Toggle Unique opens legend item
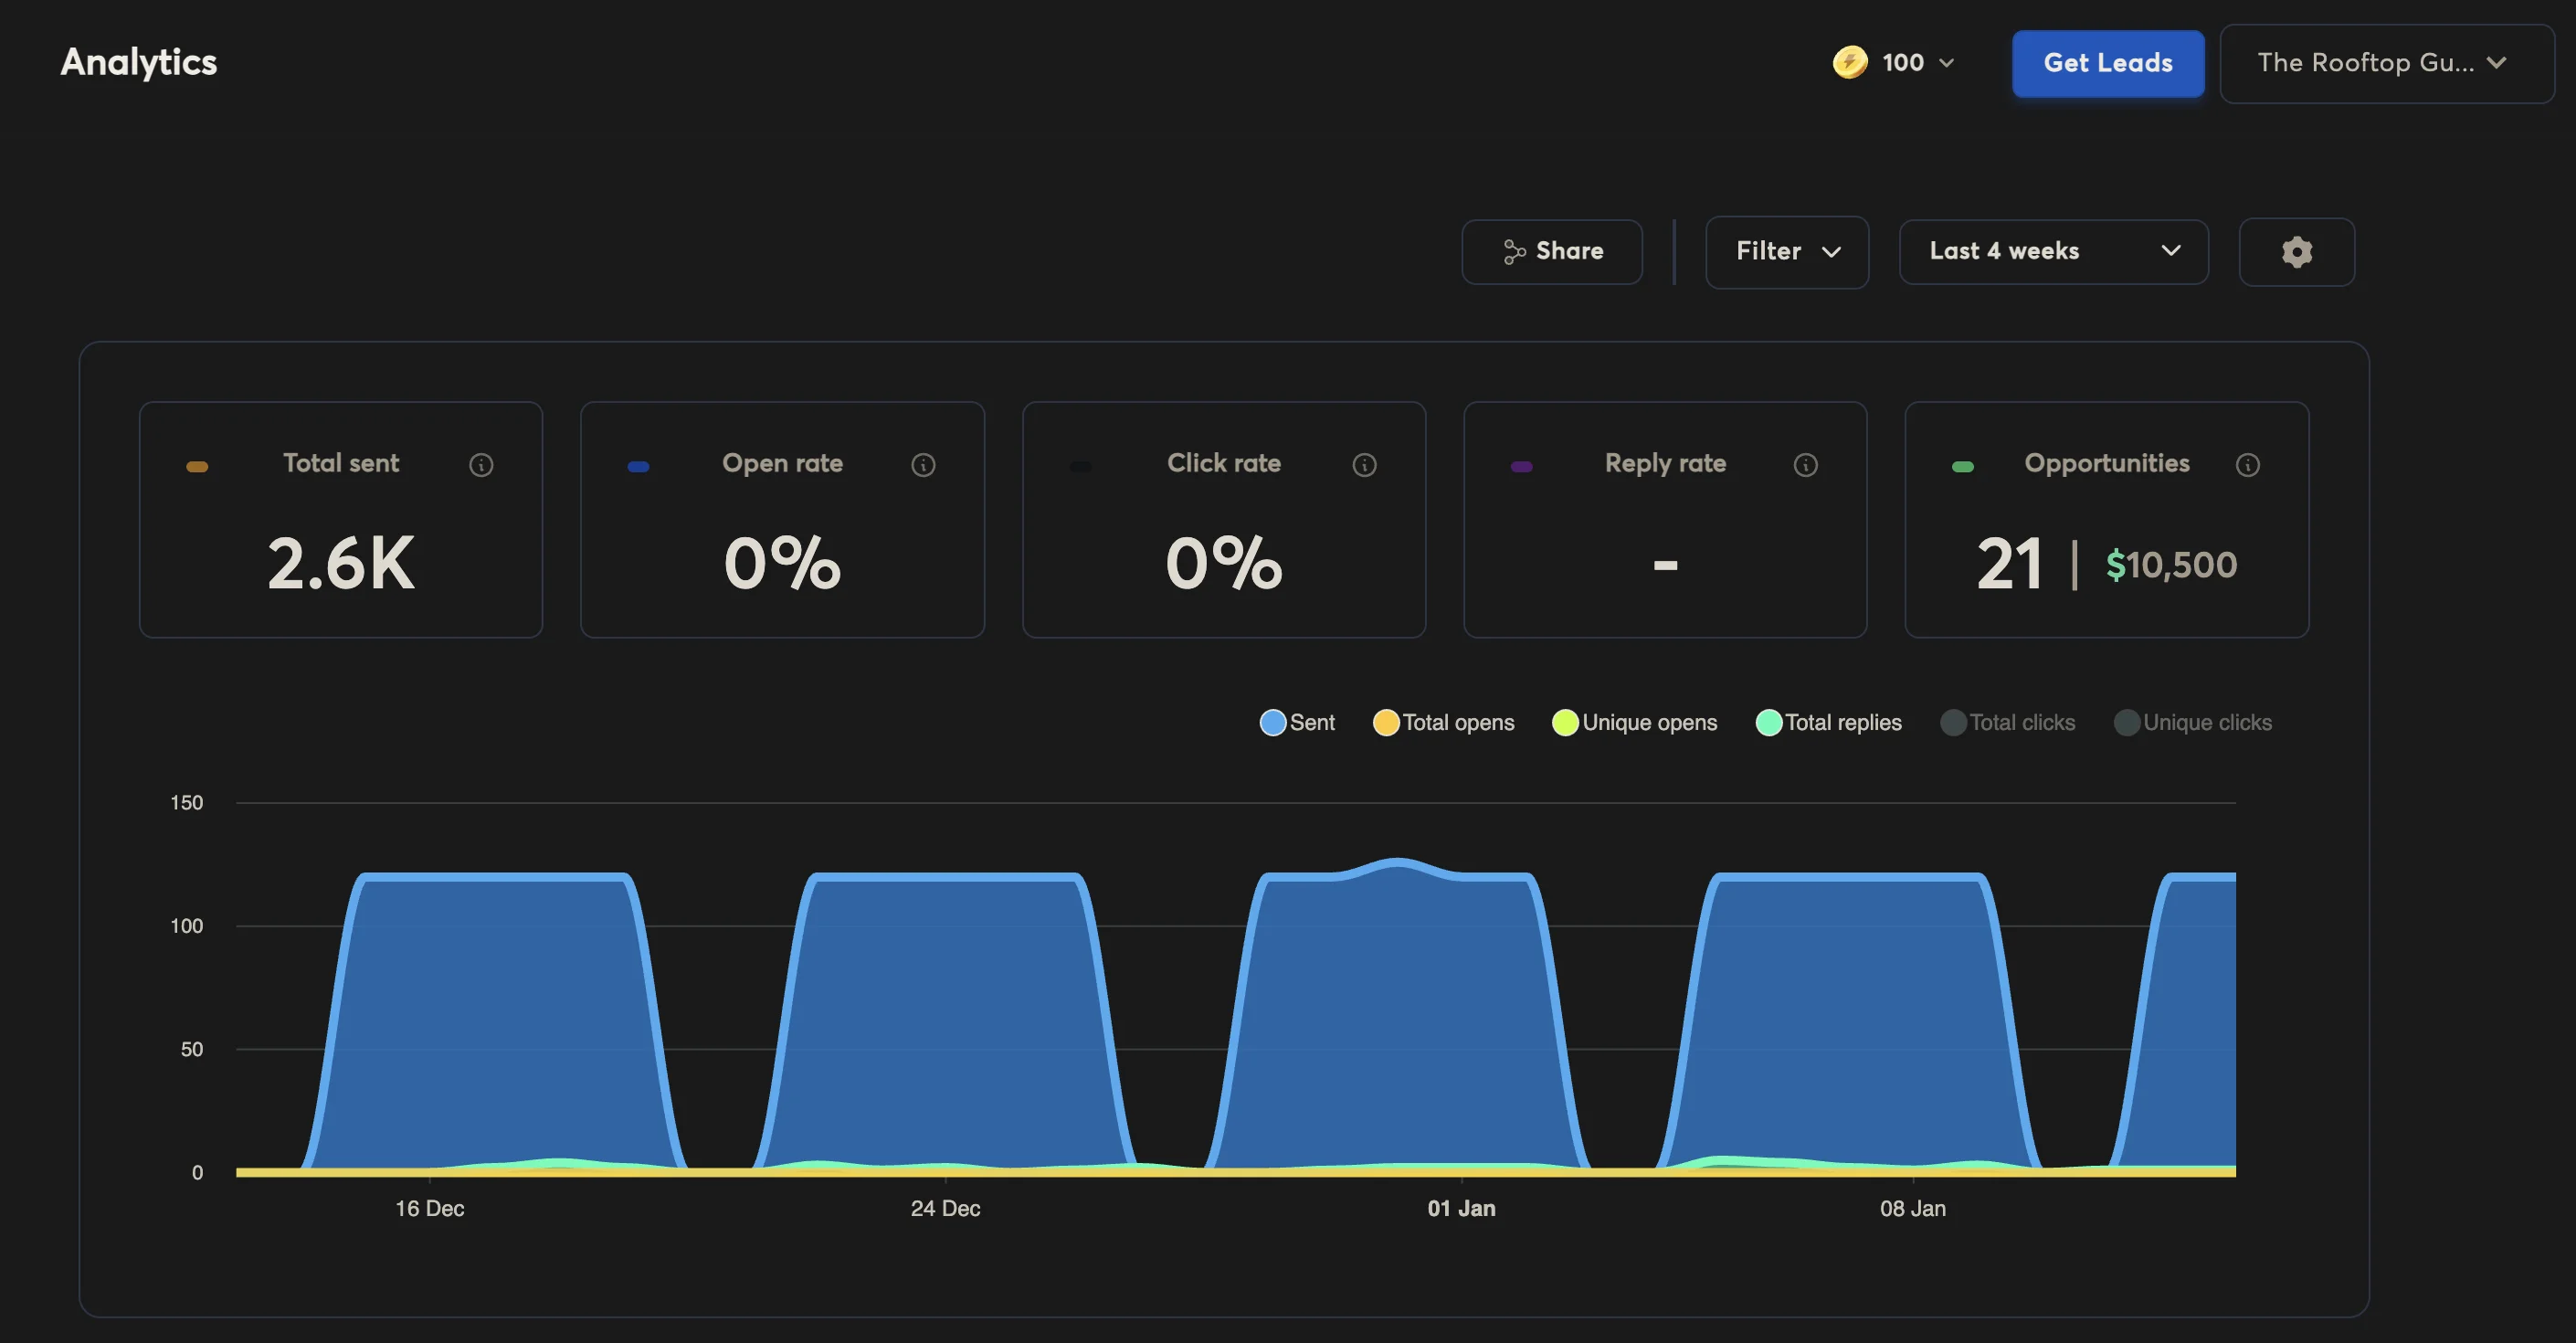Image resolution: width=2576 pixels, height=1343 pixels. coord(1634,722)
